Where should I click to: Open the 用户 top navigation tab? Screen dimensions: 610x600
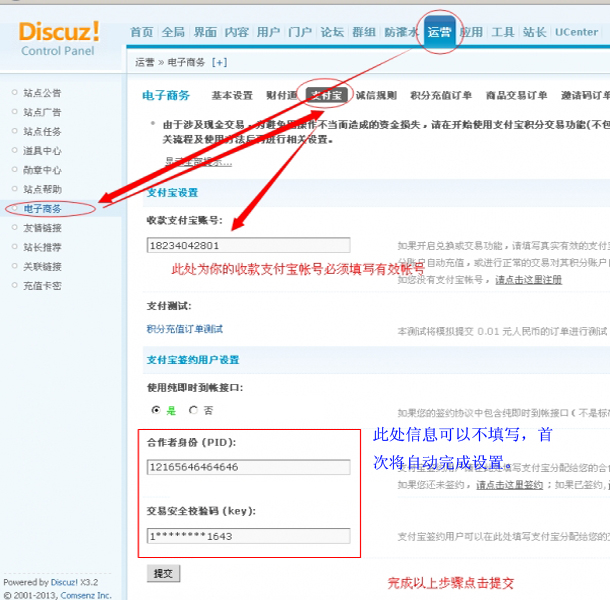(x=268, y=32)
